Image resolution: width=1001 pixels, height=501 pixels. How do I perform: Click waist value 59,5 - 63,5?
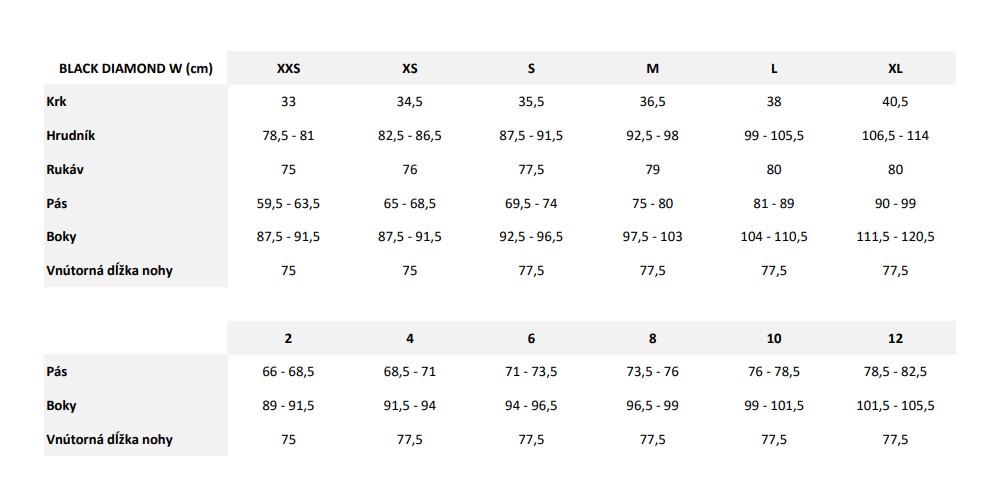point(288,203)
